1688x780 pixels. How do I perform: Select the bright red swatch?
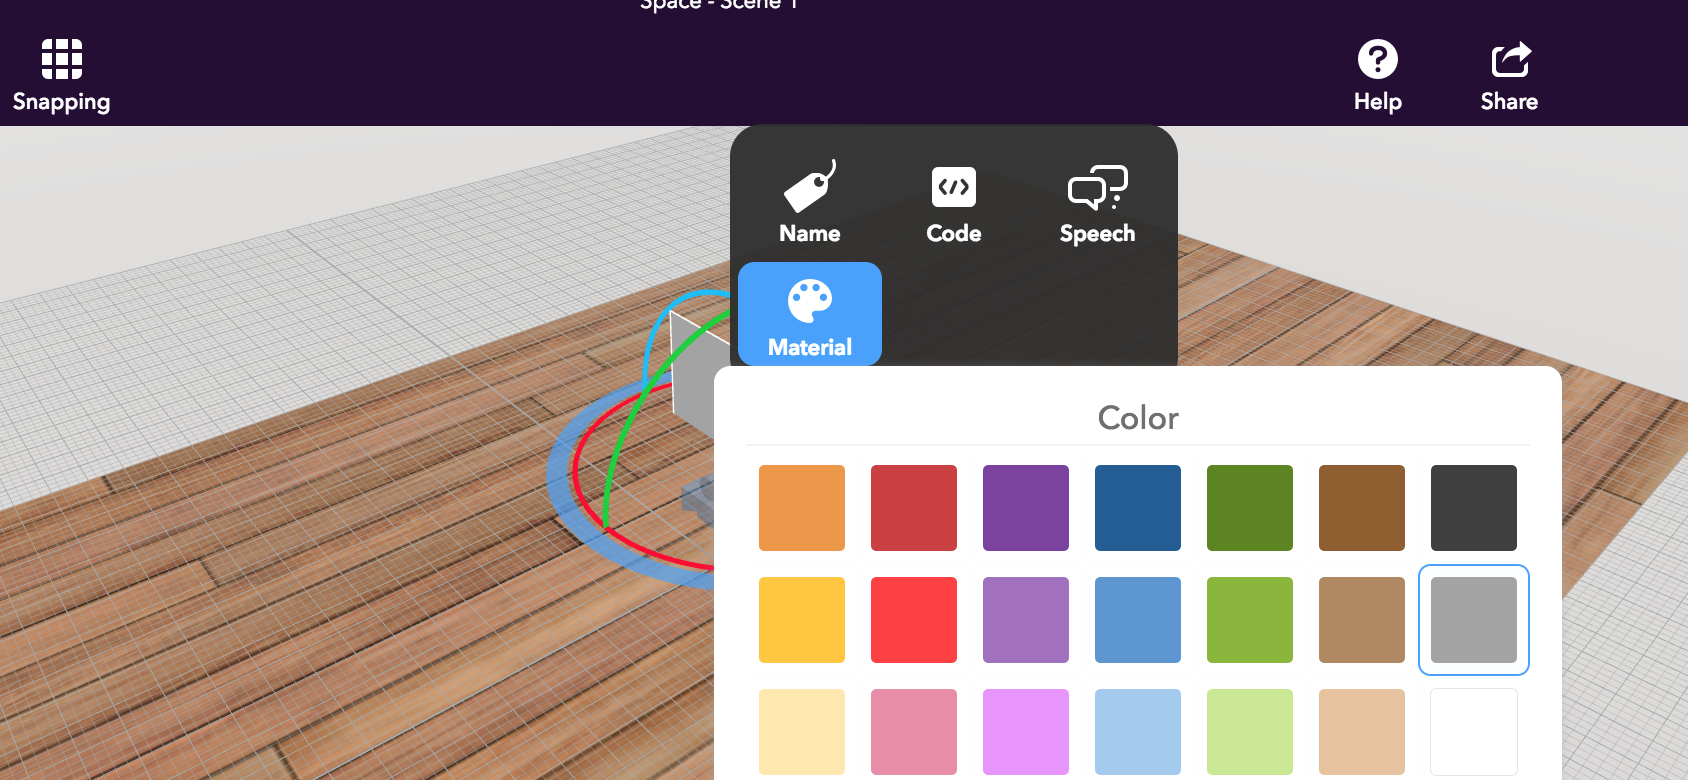(x=914, y=620)
